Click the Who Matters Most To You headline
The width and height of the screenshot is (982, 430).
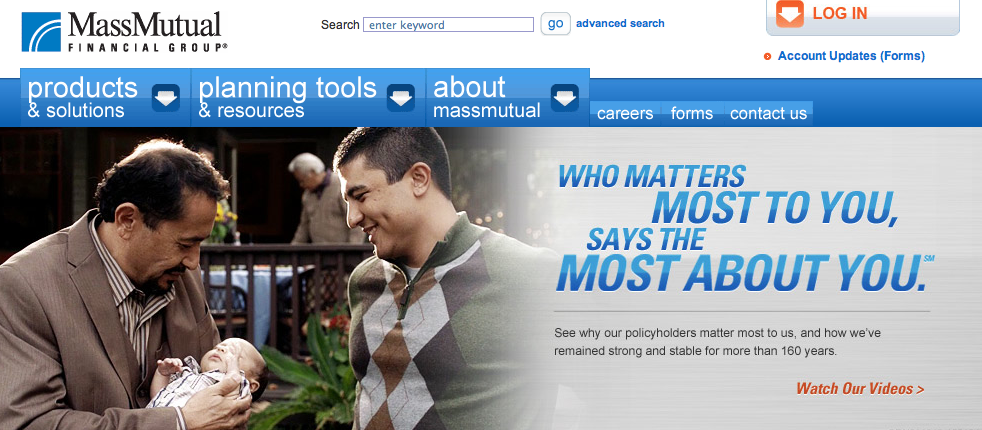point(744,229)
